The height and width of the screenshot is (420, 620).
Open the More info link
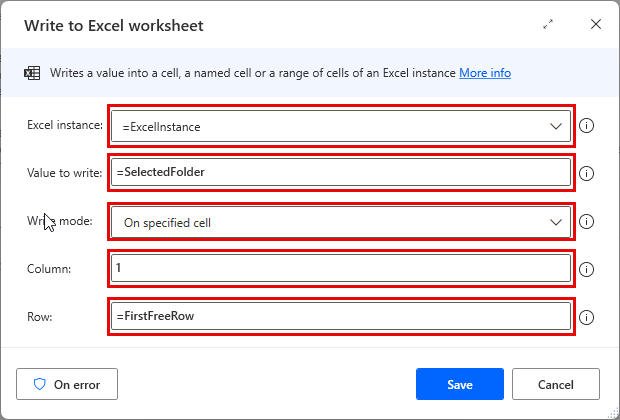click(x=485, y=73)
